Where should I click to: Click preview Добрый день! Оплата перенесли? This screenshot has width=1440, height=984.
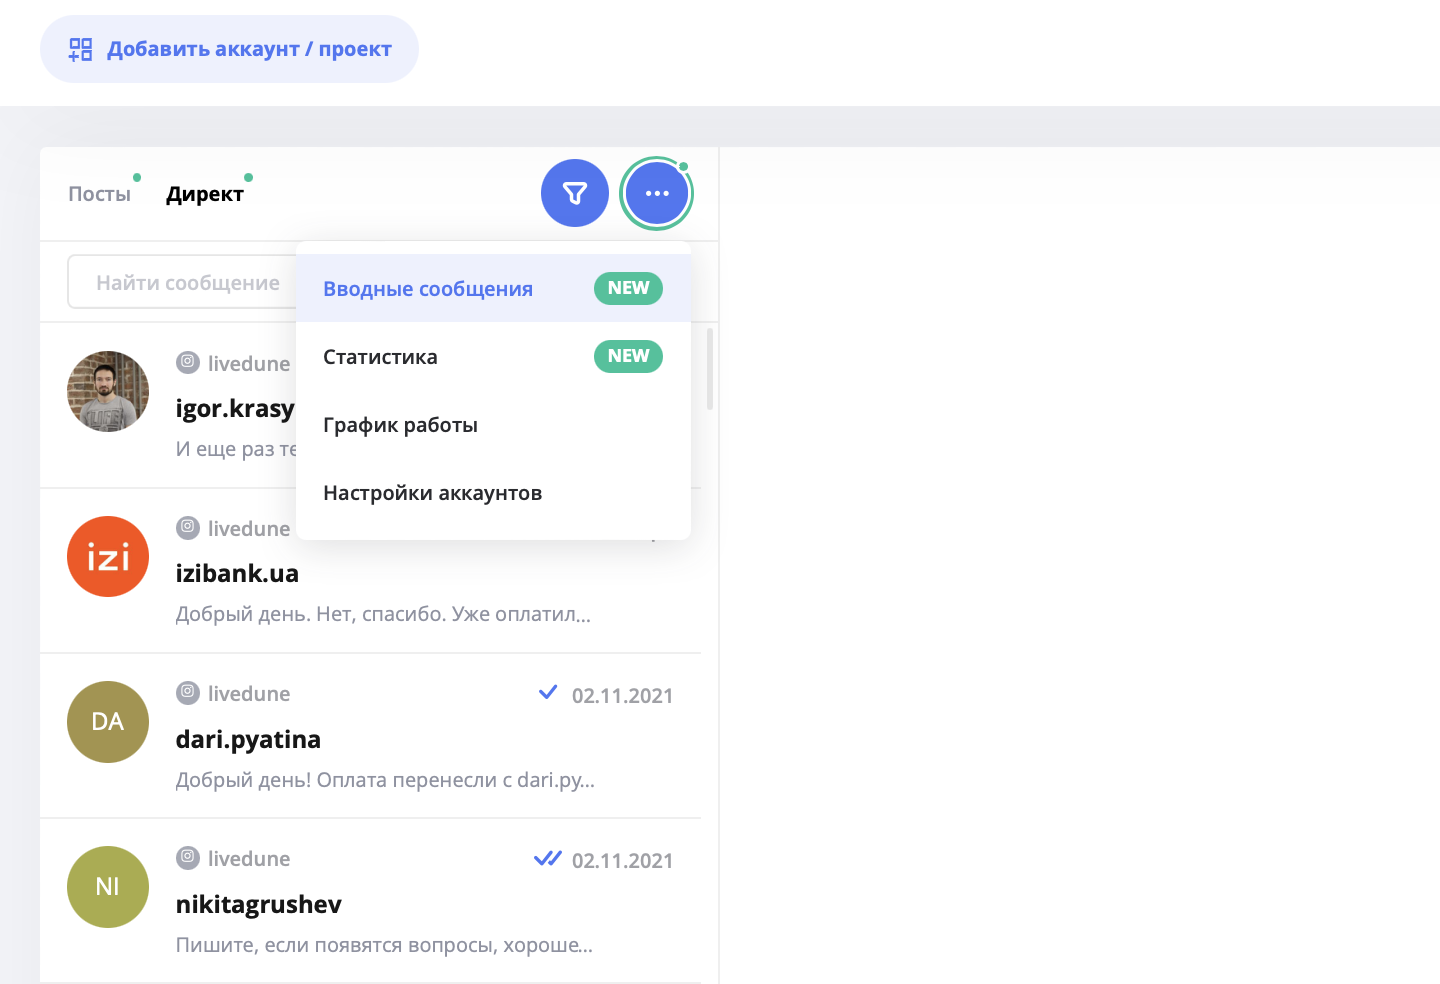coord(385,780)
